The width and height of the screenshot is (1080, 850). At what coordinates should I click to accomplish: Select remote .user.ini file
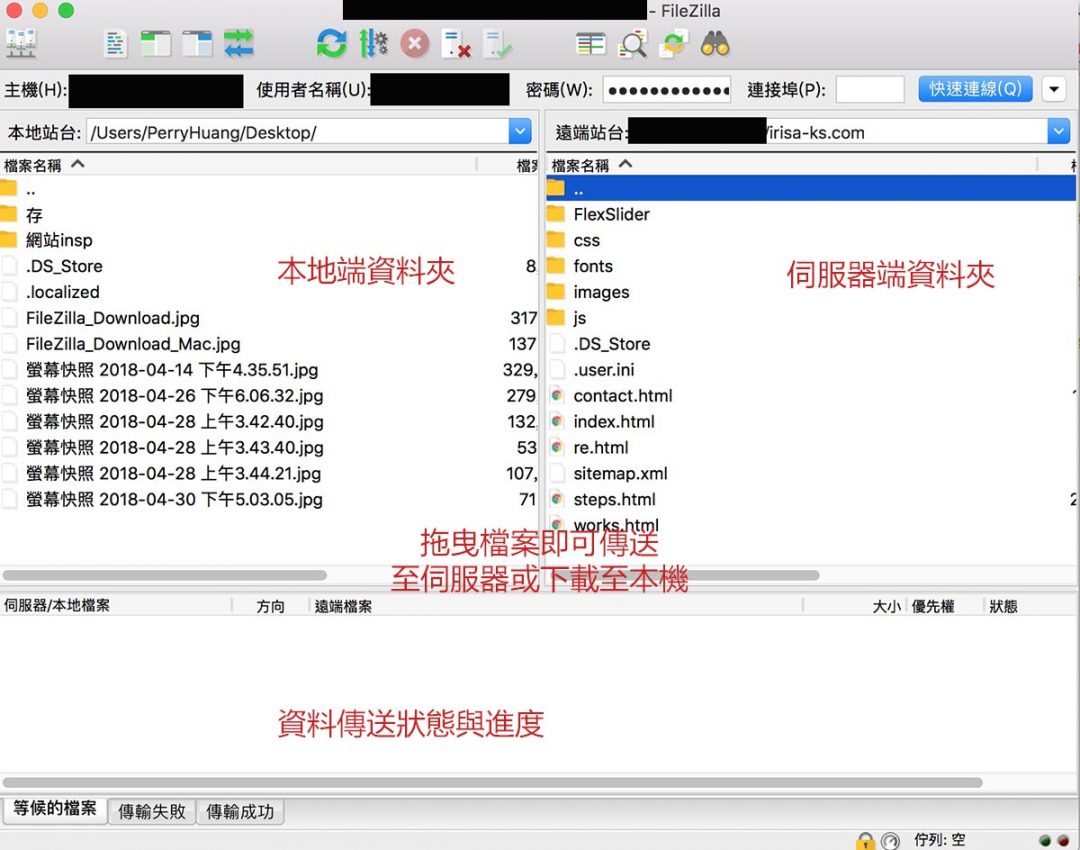811,370
